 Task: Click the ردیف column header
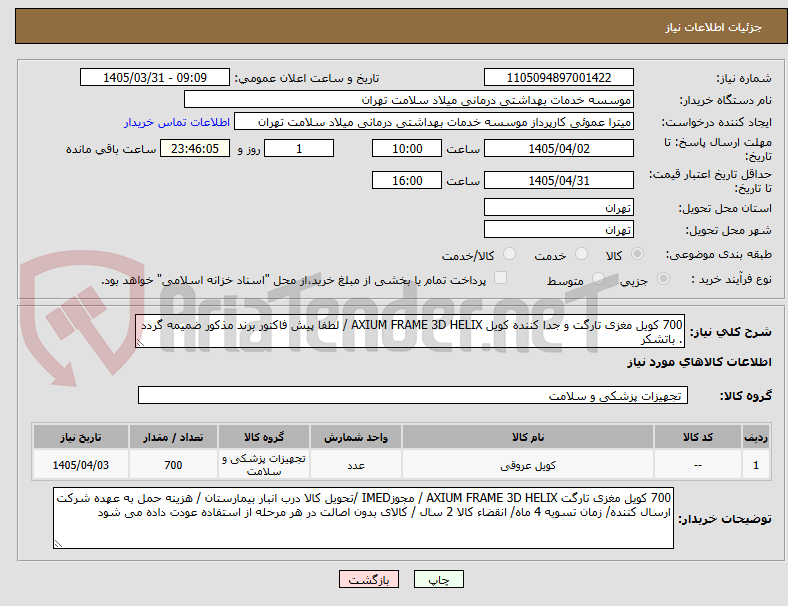[755, 437]
